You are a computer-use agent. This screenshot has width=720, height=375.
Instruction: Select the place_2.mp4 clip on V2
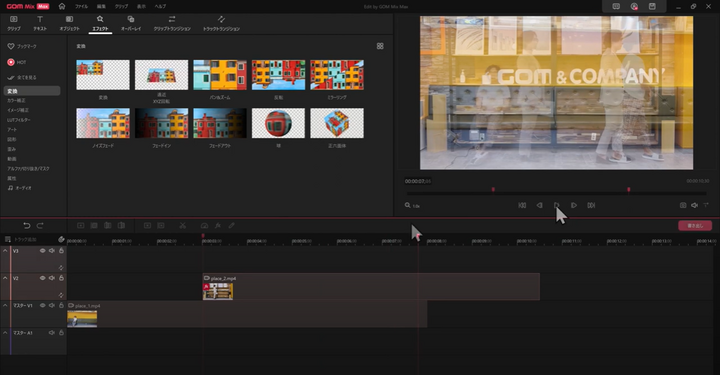371,287
